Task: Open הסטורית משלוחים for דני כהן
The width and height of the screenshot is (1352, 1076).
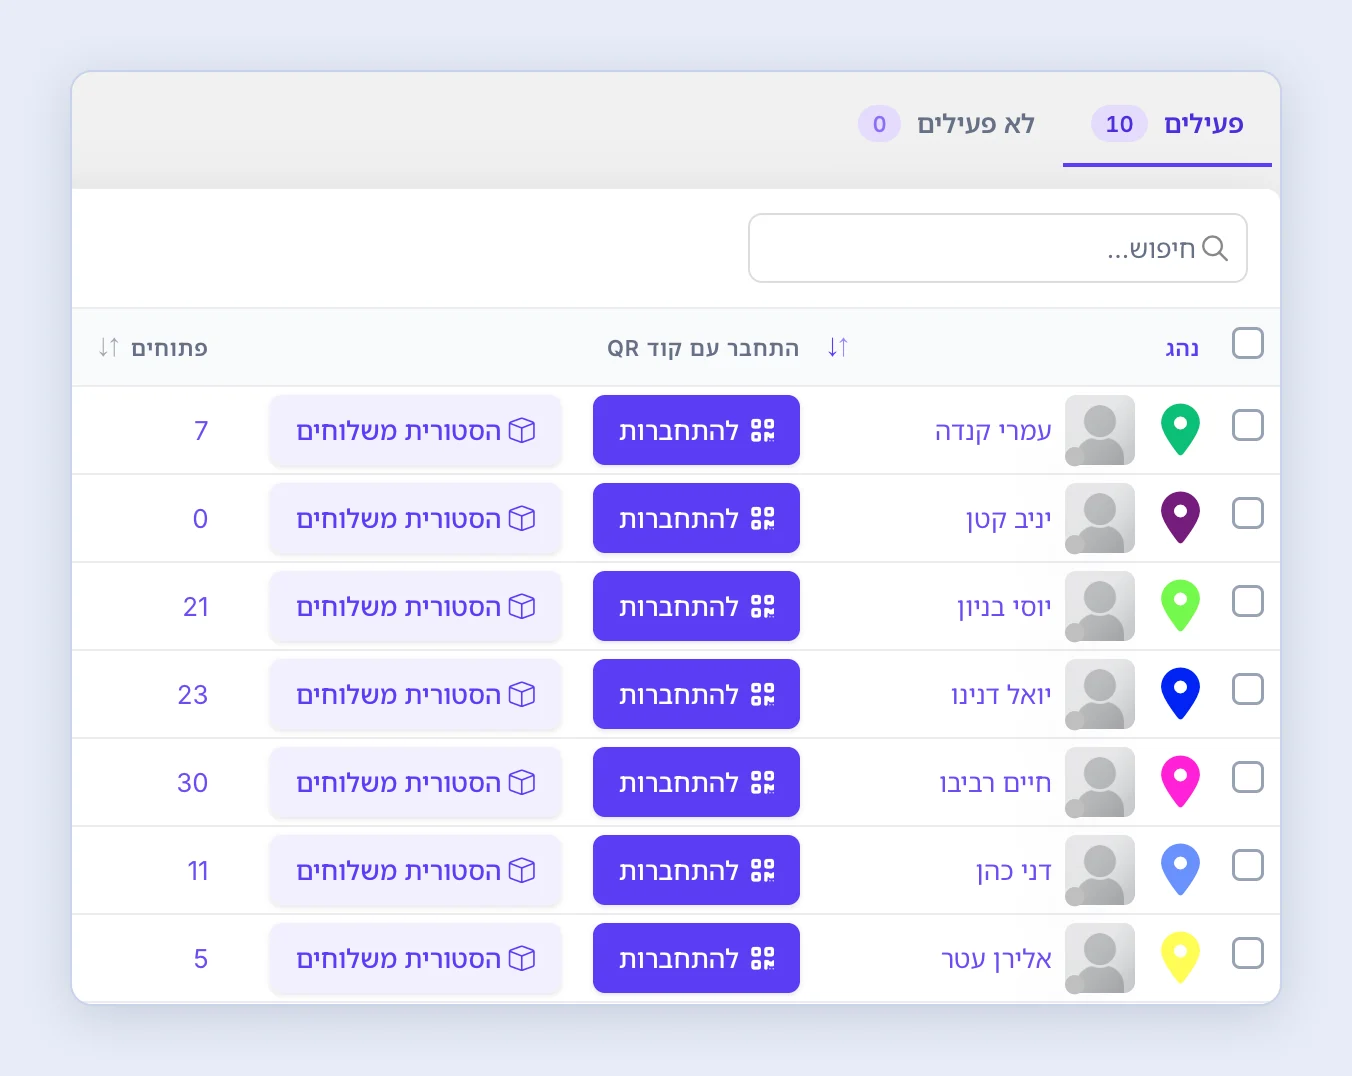Action: [416, 870]
